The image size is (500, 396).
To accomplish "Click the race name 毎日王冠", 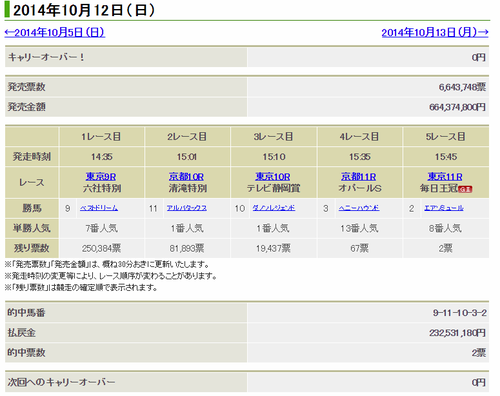I will (439, 188).
